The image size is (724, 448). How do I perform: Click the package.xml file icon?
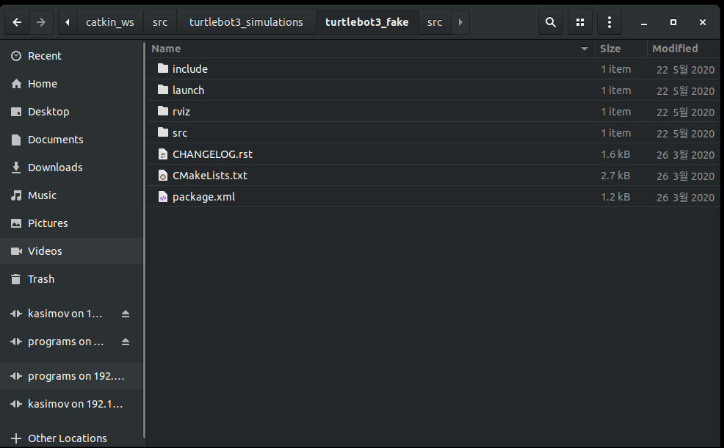pos(163,197)
